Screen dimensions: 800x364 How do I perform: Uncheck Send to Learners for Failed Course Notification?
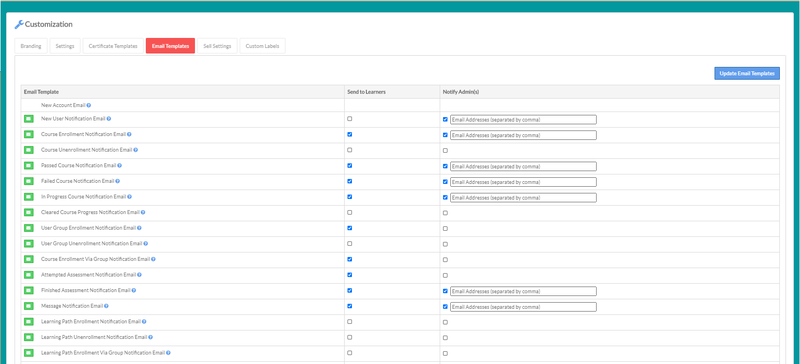pyautogui.click(x=349, y=181)
